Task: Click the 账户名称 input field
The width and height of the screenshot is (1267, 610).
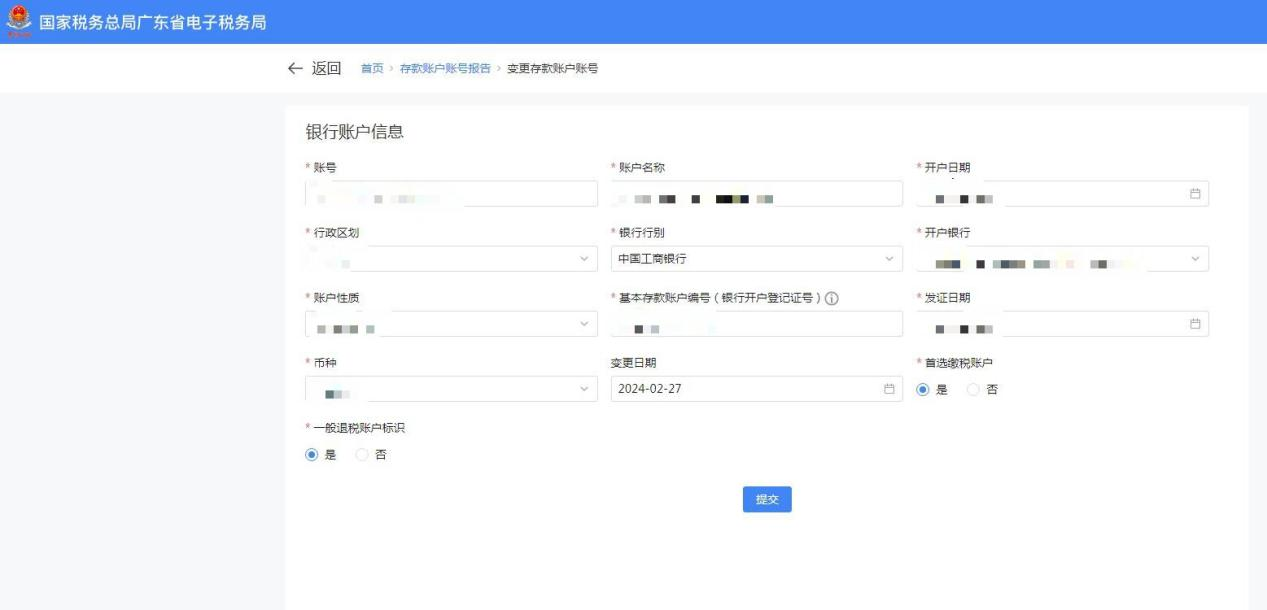Action: tap(755, 194)
